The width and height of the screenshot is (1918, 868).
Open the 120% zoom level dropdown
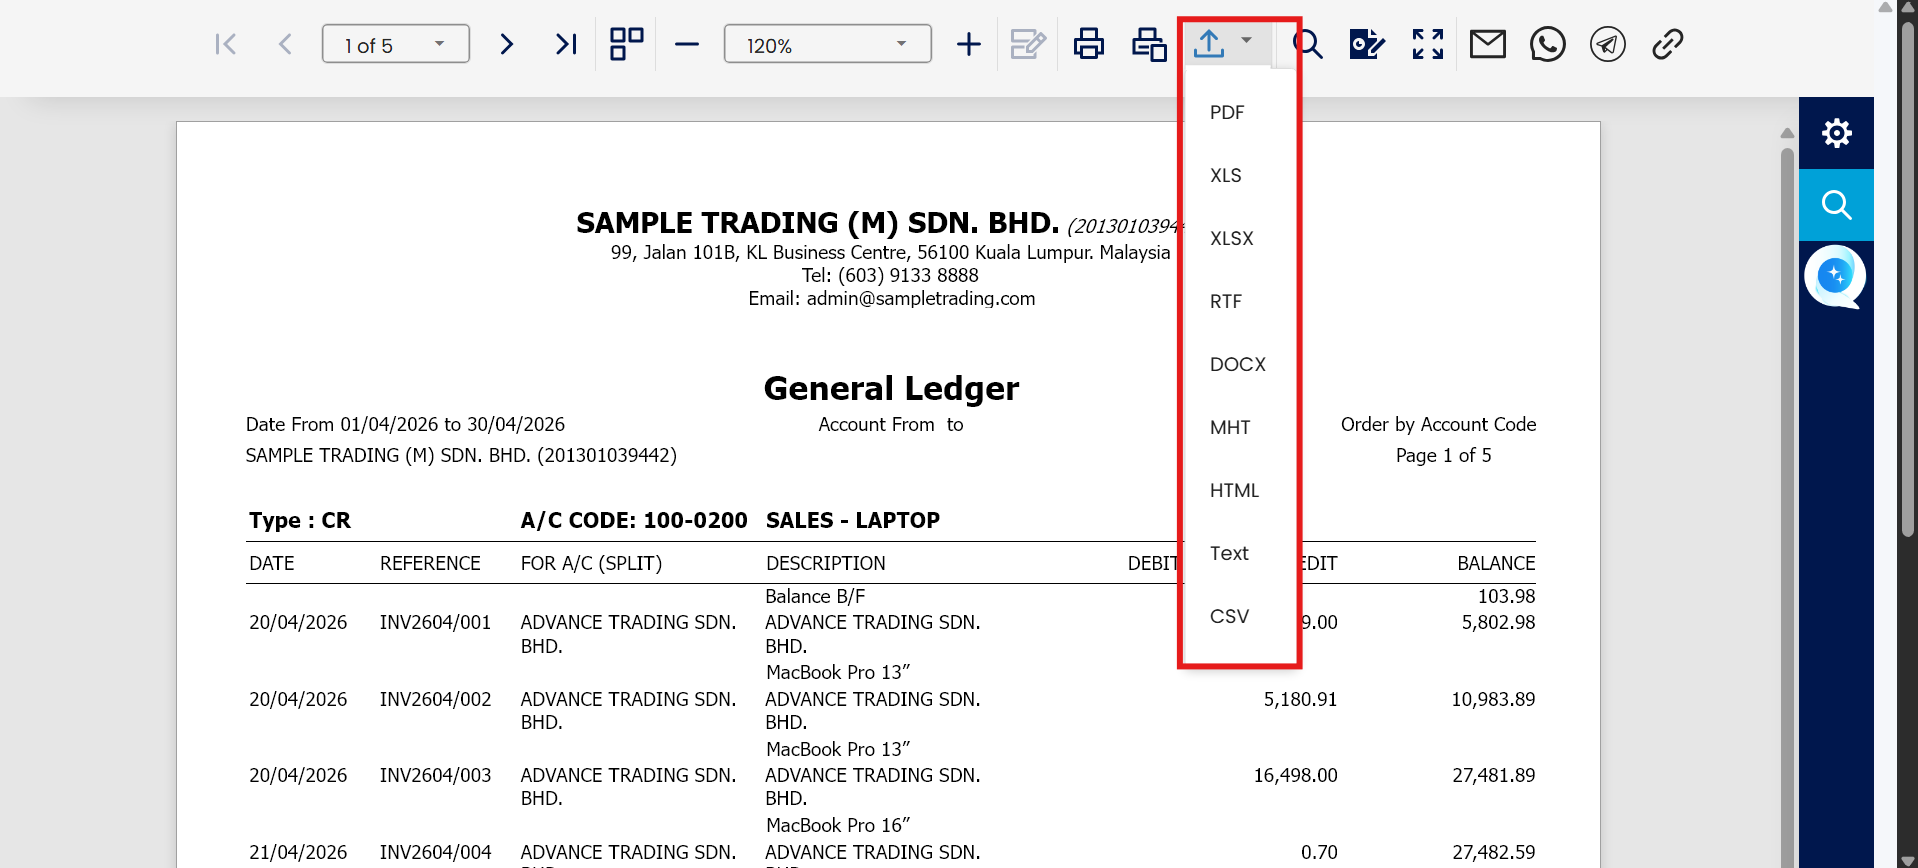pos(828,44)
